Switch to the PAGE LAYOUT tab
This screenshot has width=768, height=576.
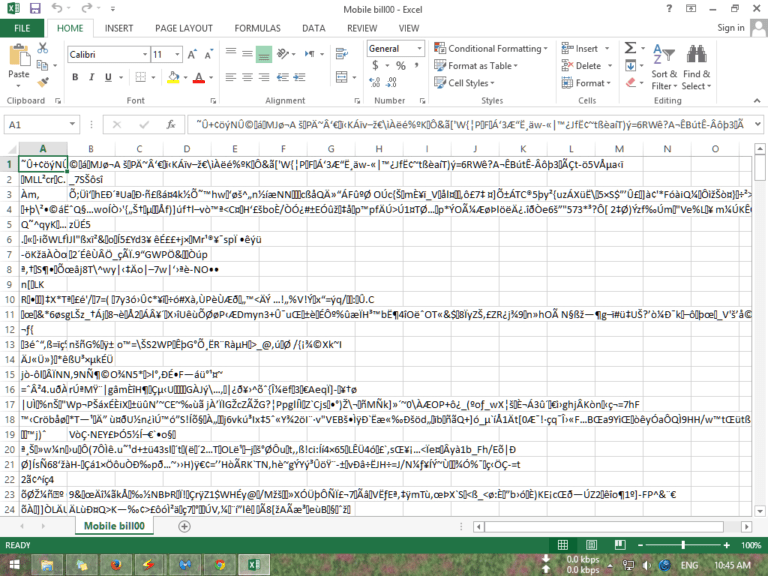point(184,28)
